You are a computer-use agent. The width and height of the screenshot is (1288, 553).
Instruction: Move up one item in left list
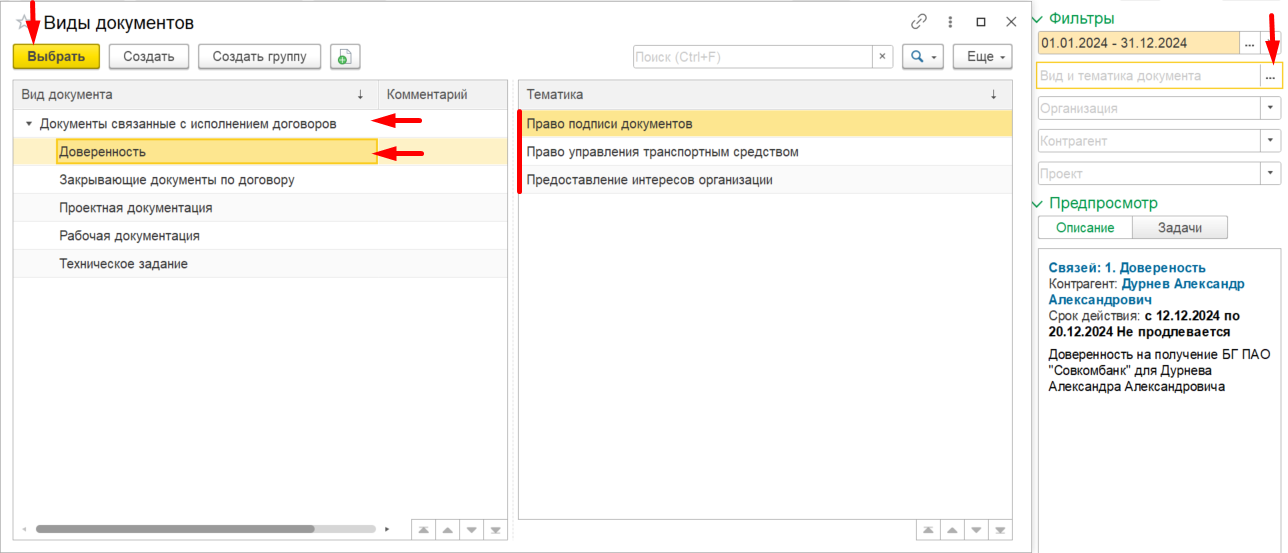coord(448,529)
